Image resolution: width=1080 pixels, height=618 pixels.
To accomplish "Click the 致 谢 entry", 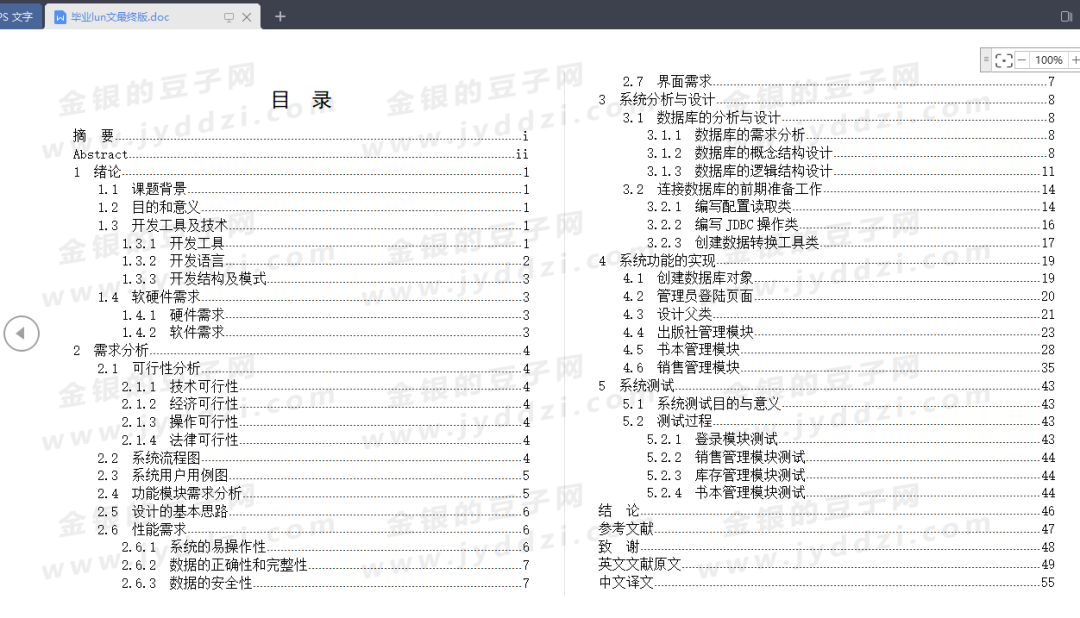I will click(x=827, y=546).
